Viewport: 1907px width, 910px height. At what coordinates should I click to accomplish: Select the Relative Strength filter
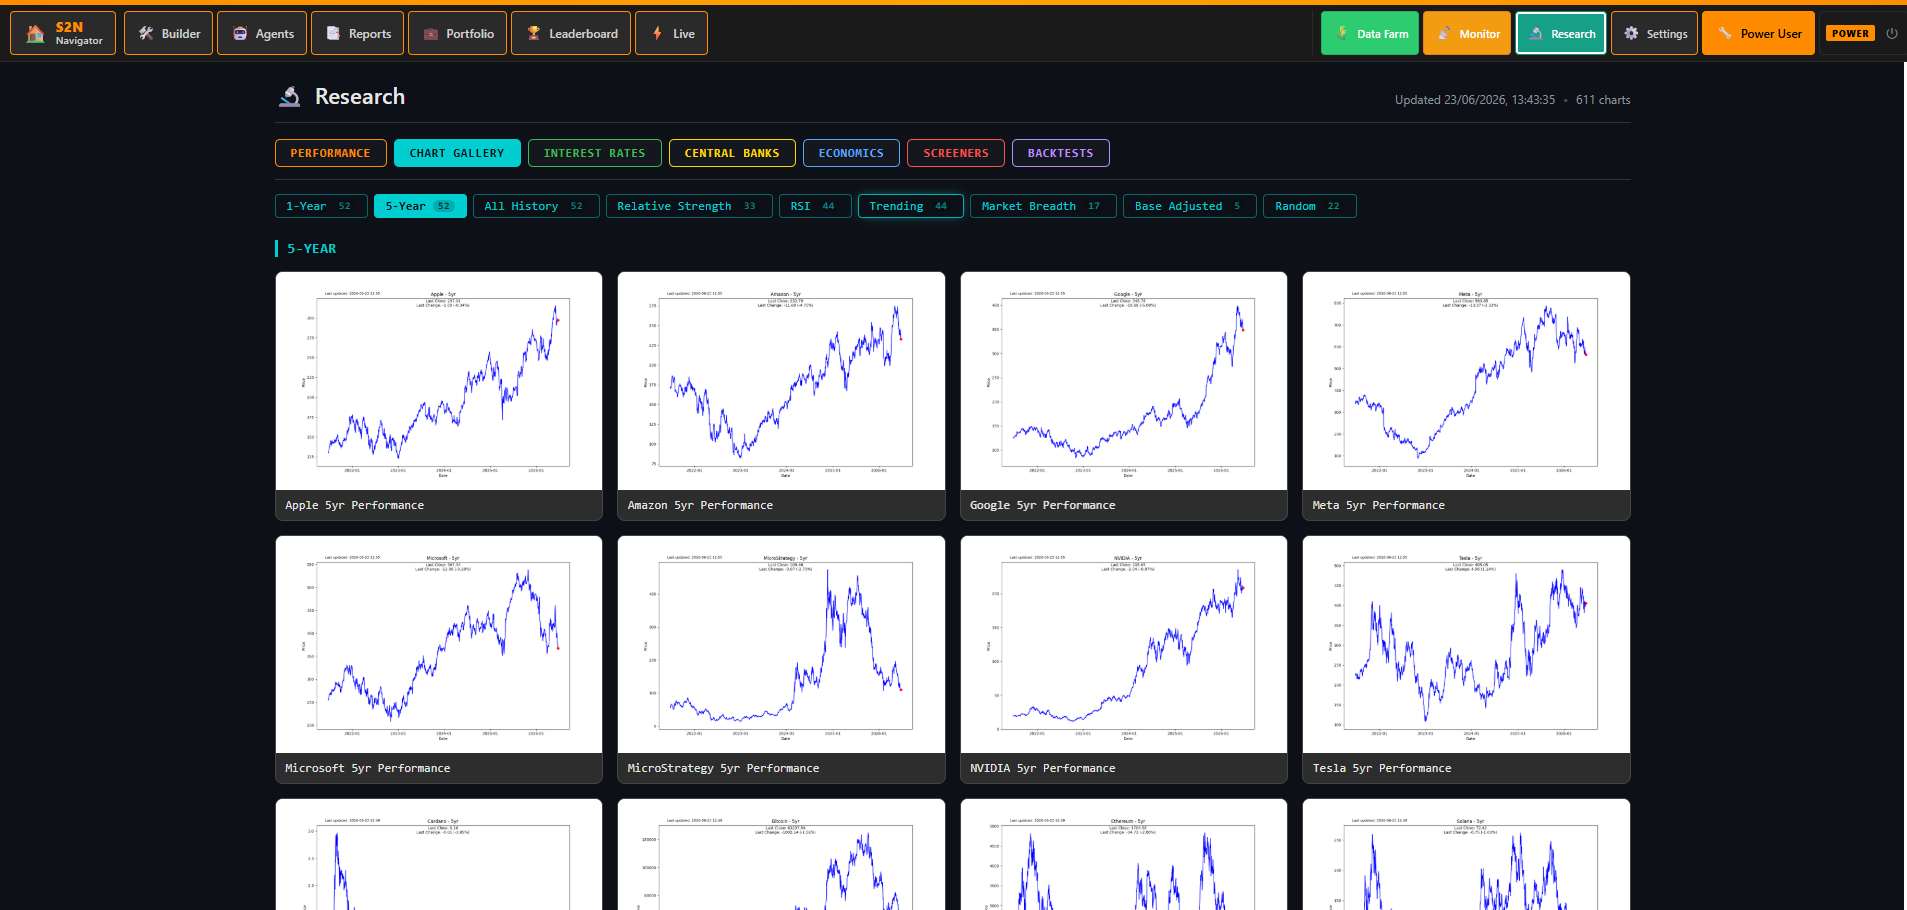(689, 206)
